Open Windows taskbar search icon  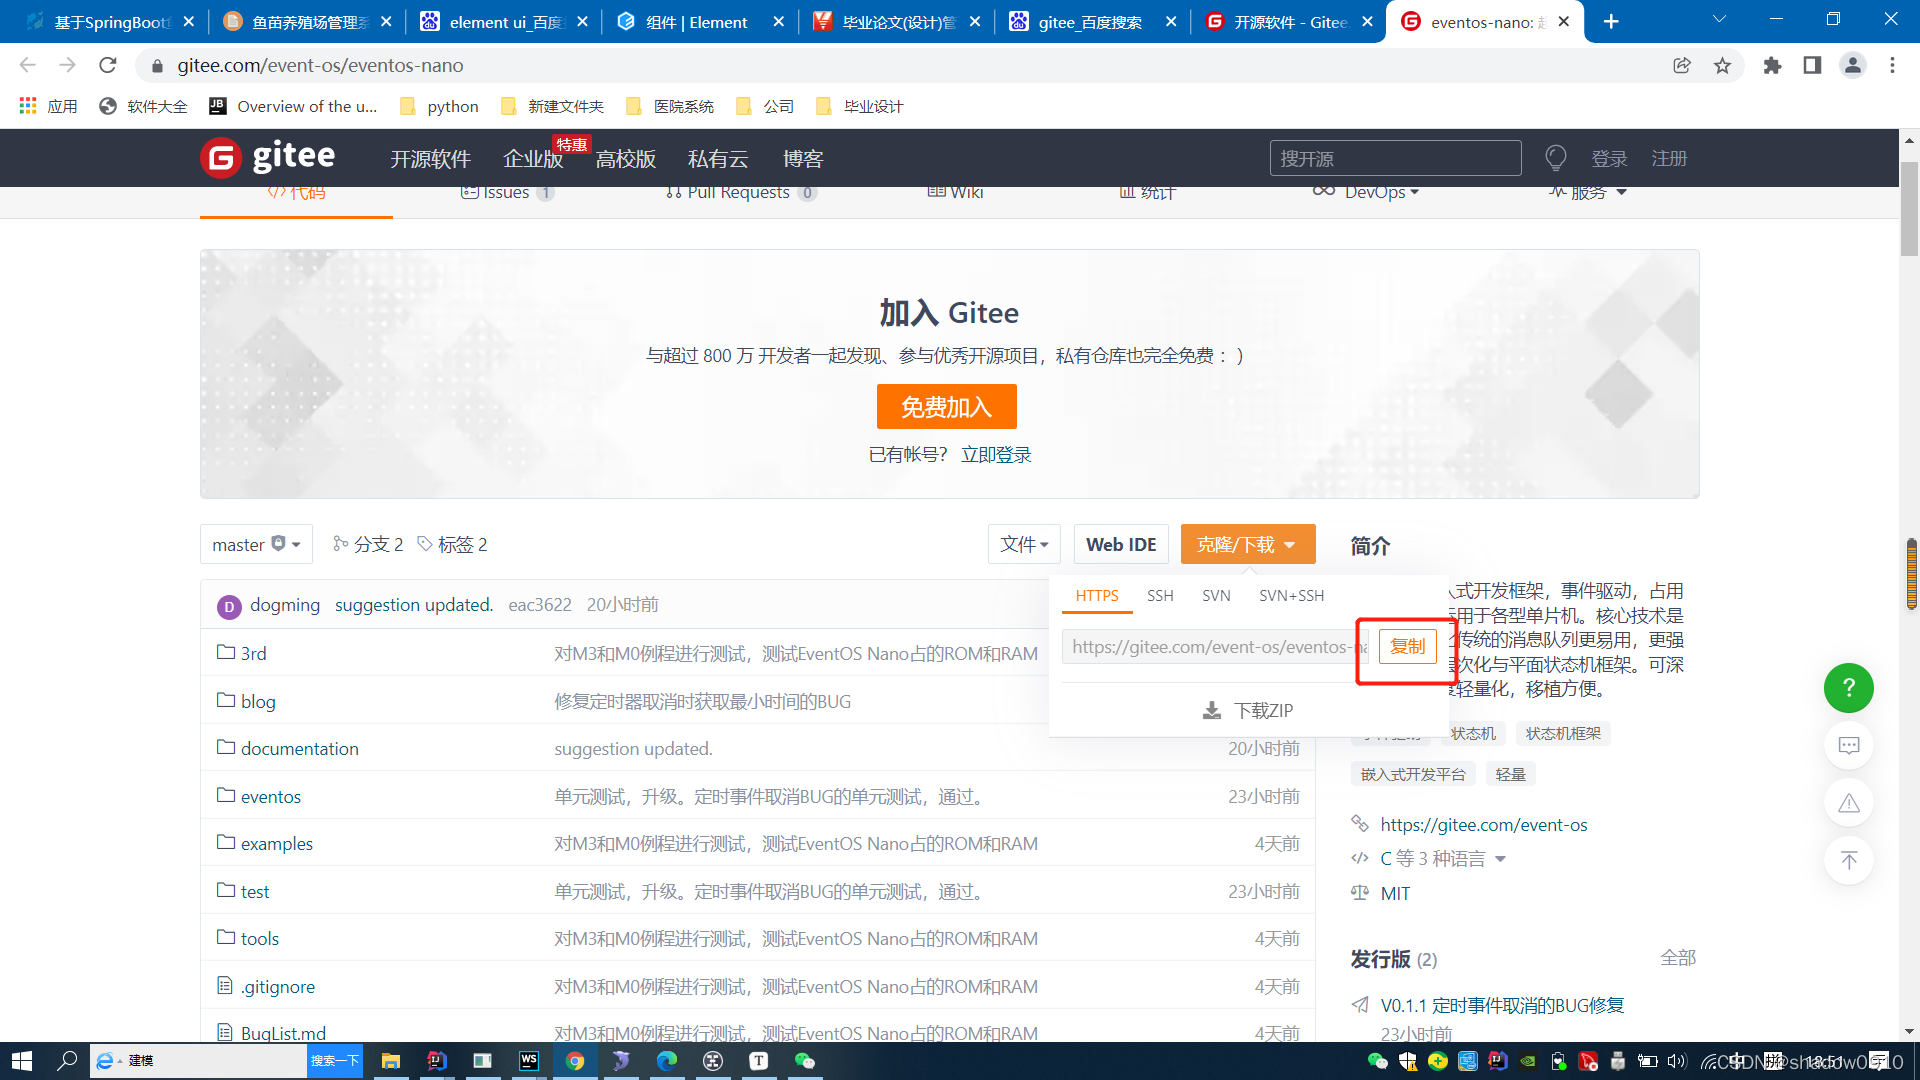[x=67, y=1061]
